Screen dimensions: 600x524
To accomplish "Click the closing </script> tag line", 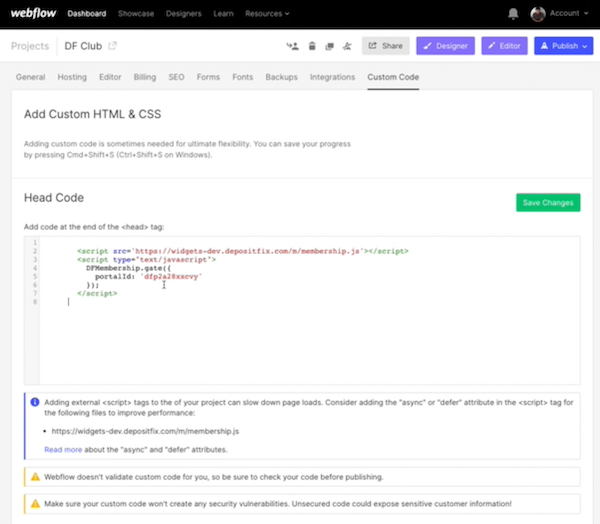I will point(97,294).
